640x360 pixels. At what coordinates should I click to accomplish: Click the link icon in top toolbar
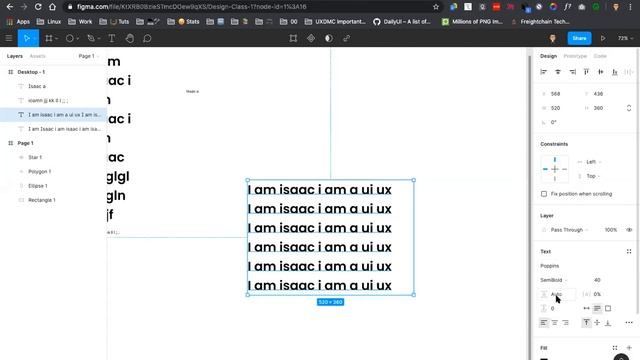point(347,38)
